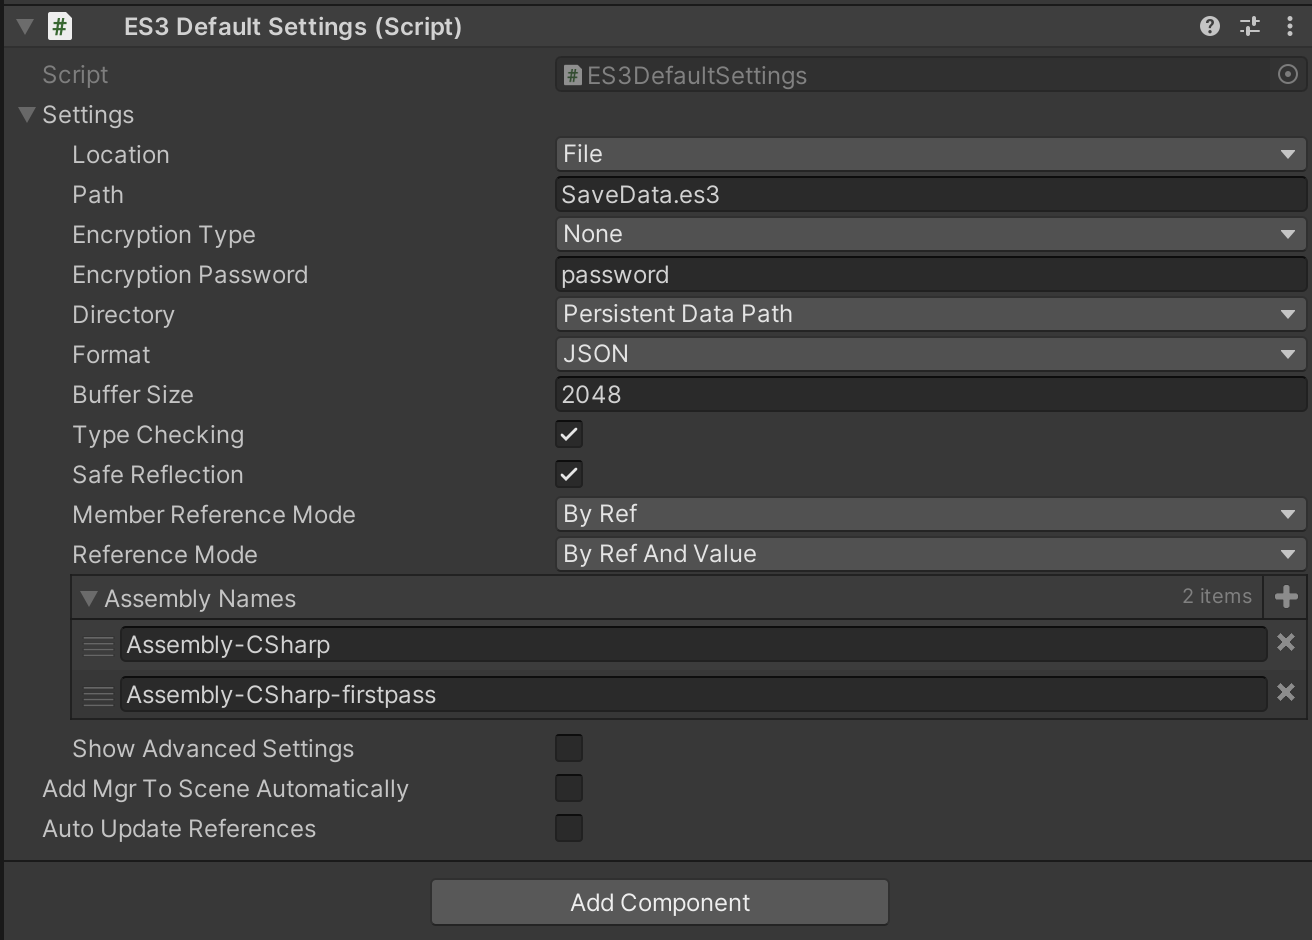The image size is (1312, 940).
Task: Open the Member Reference Mode dropdown
Action: [x=930, y=514]
